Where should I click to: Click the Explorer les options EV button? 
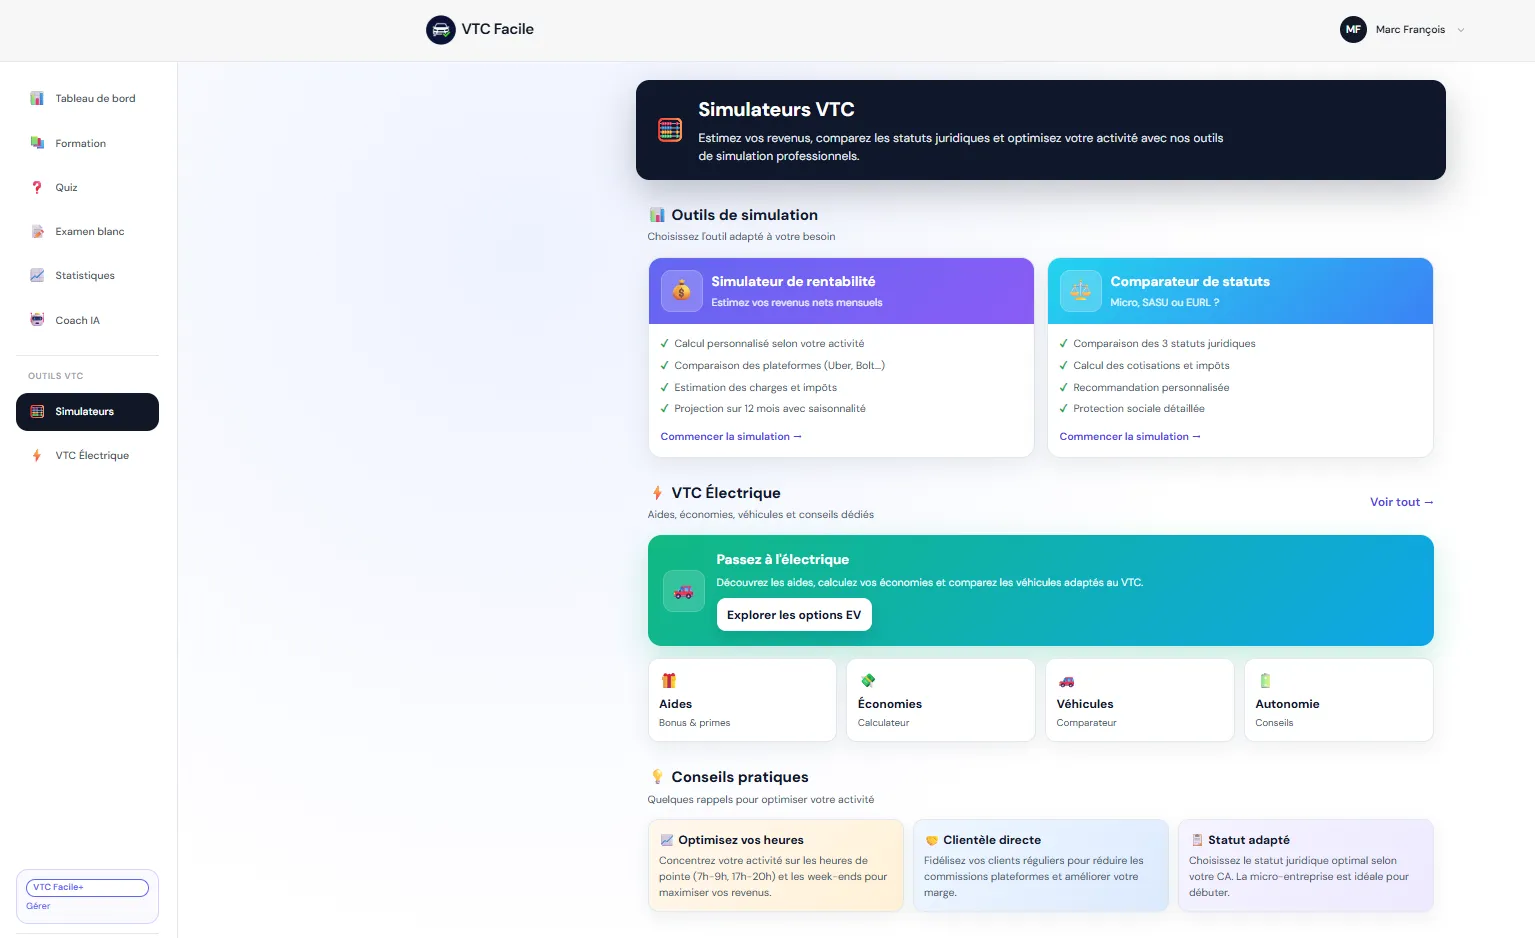tap(793, 614)
